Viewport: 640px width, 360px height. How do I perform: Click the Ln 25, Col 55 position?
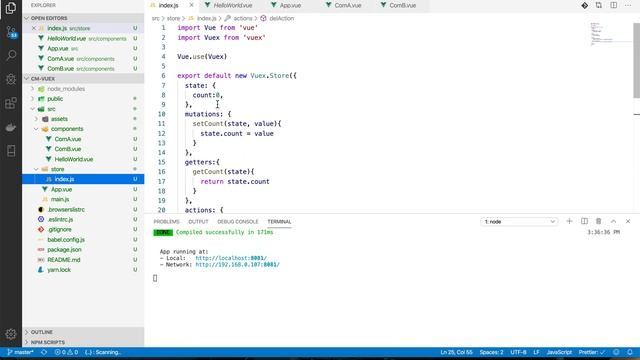click(x=456, y=352)
